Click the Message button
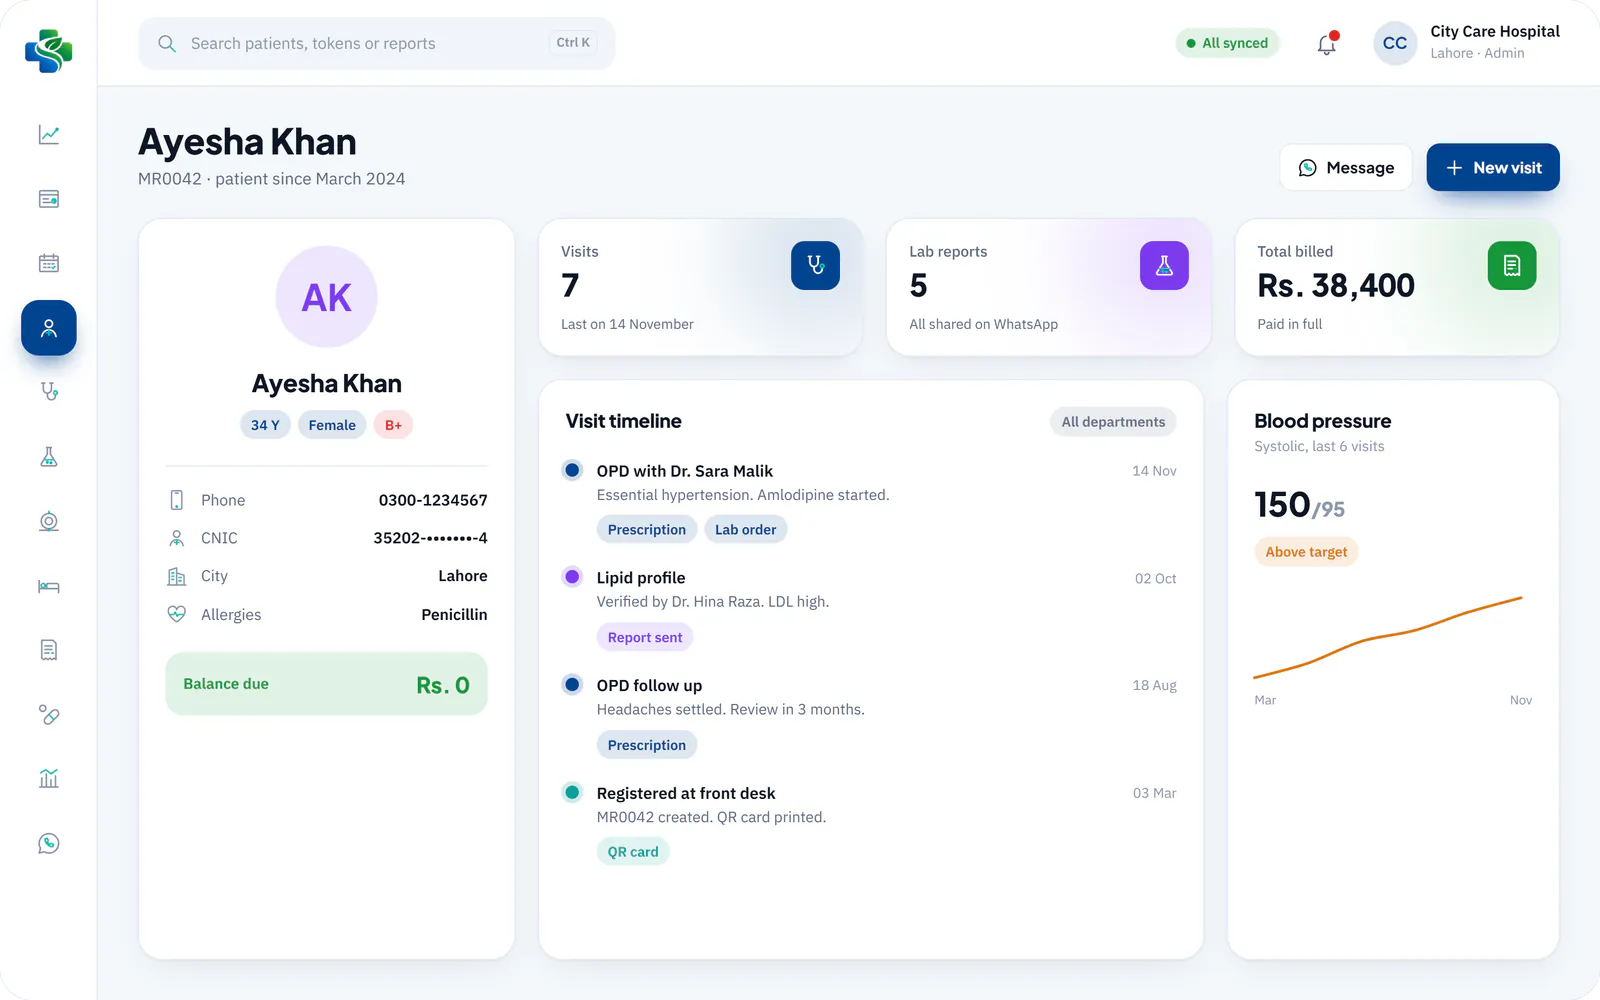The height and width of the screenshot is (1000, 1600). 1346,168
